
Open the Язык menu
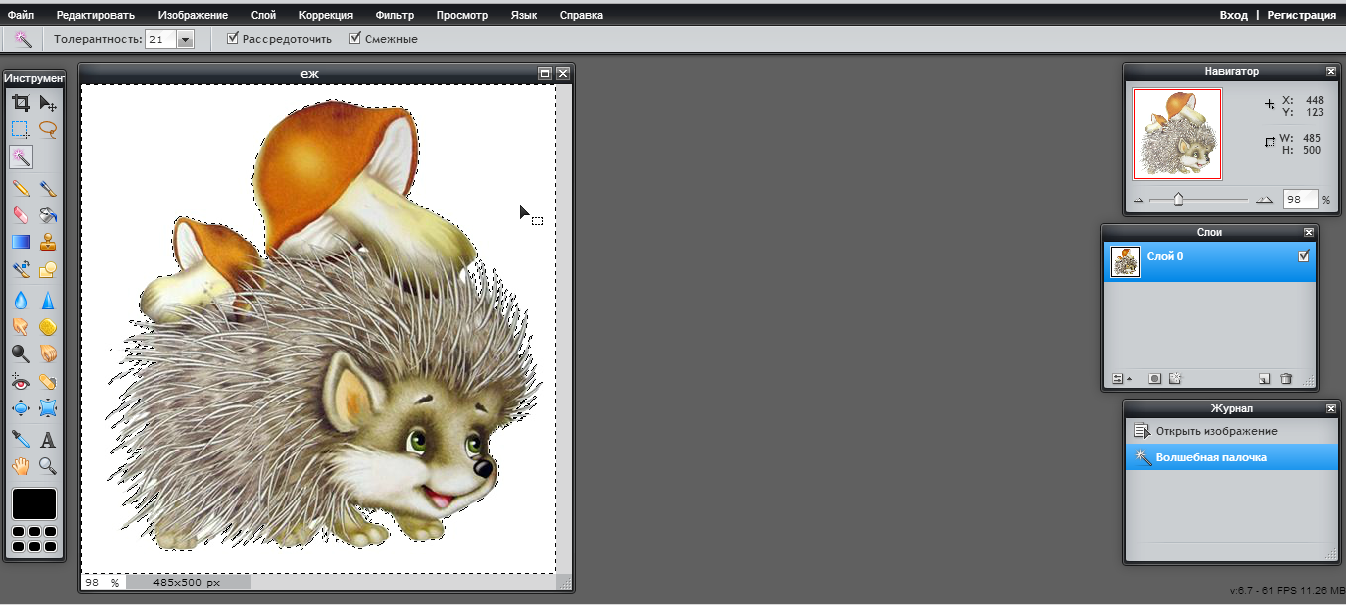click(523, 15)
